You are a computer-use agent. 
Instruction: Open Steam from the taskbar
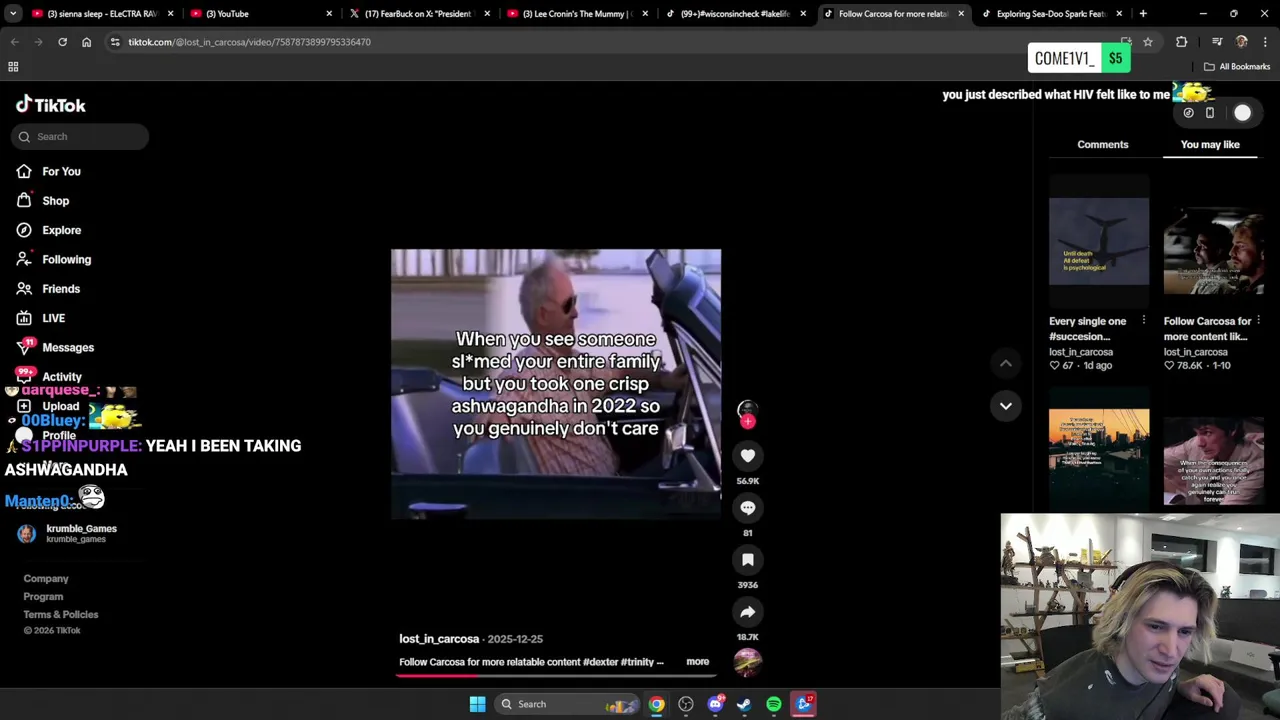(x=744, y=704)
